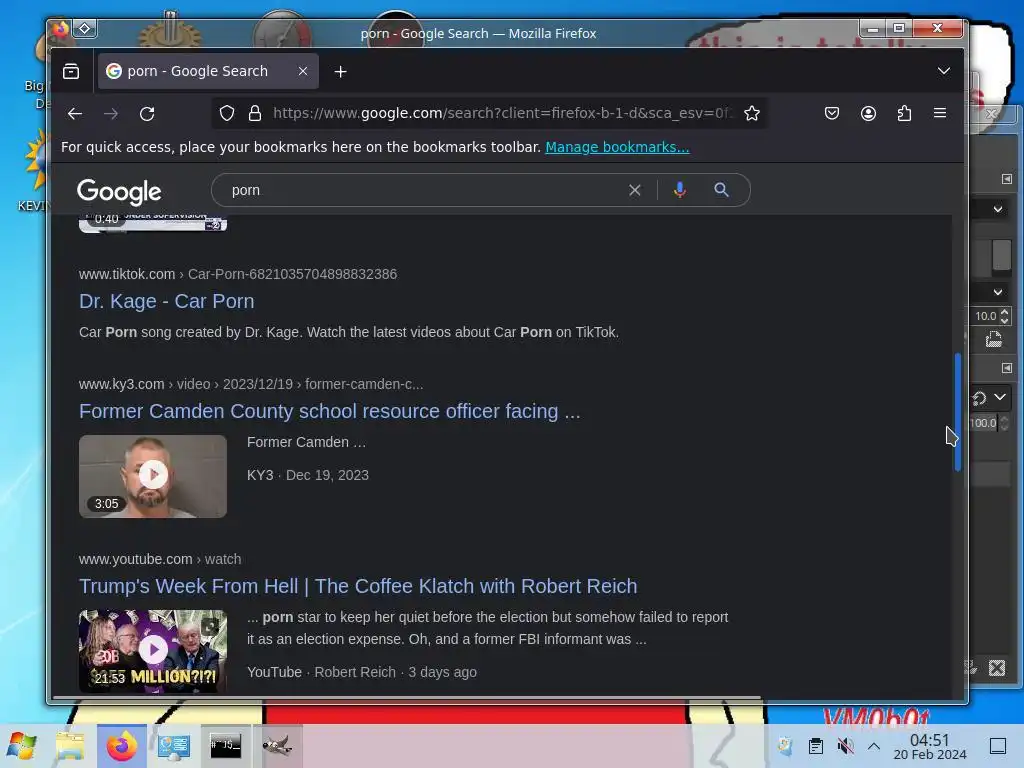
Task: Close the 'porn - Google Search' tab
Action: (302, 71)
